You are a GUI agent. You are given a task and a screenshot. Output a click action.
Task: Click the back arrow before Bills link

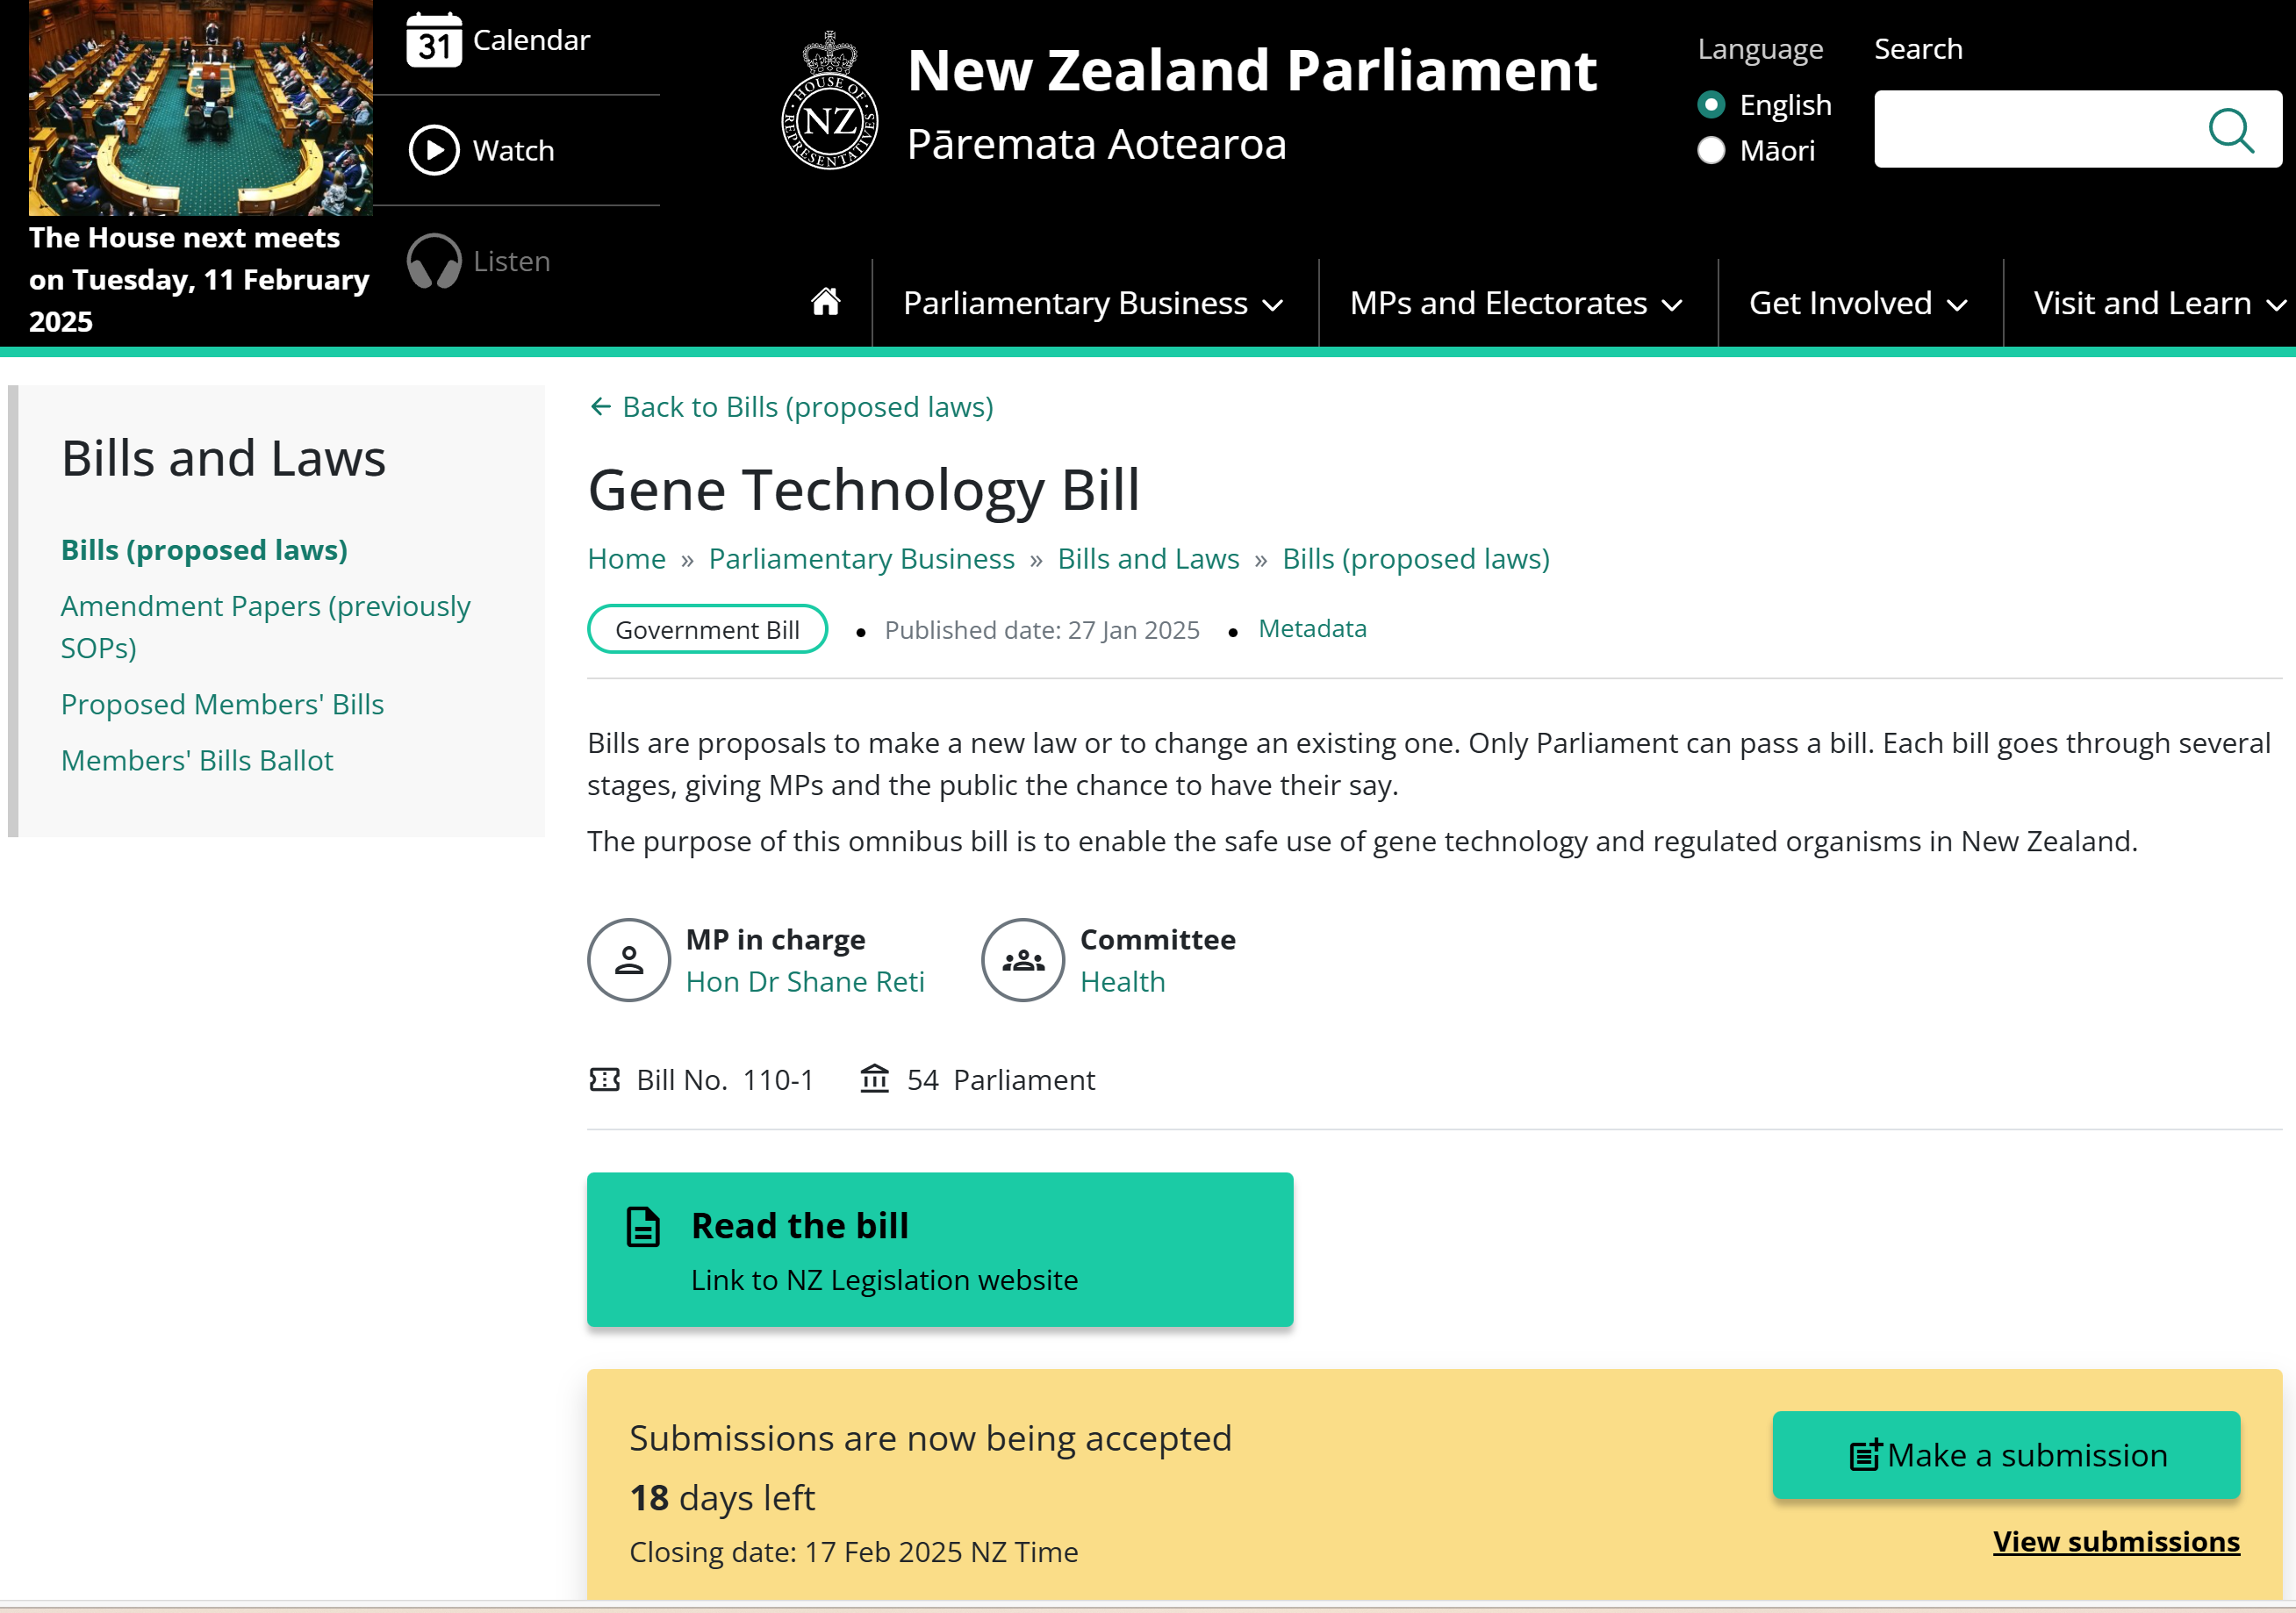pos(600,407)
